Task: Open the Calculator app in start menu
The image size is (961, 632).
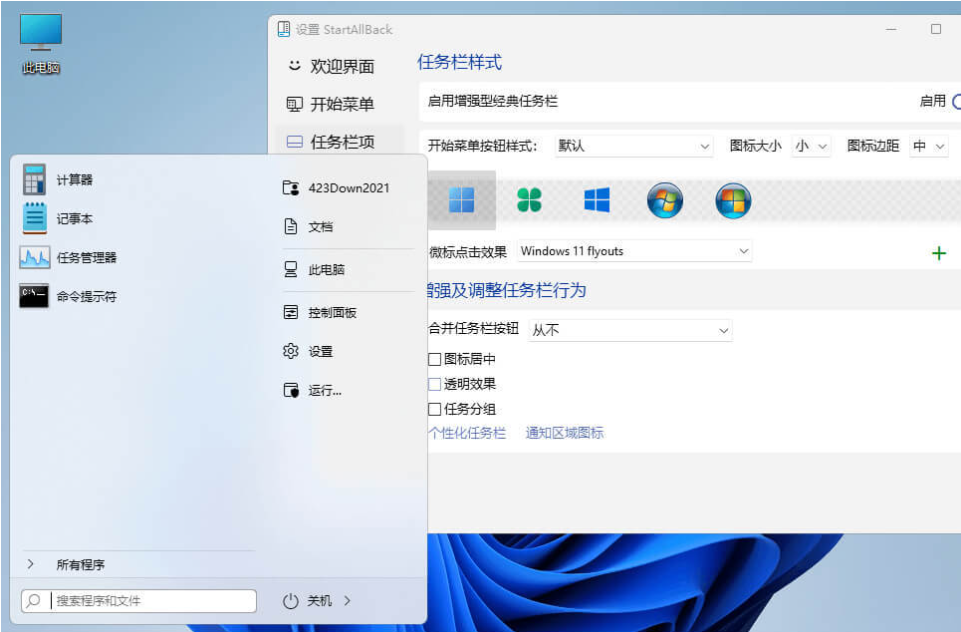Action: 58,180
